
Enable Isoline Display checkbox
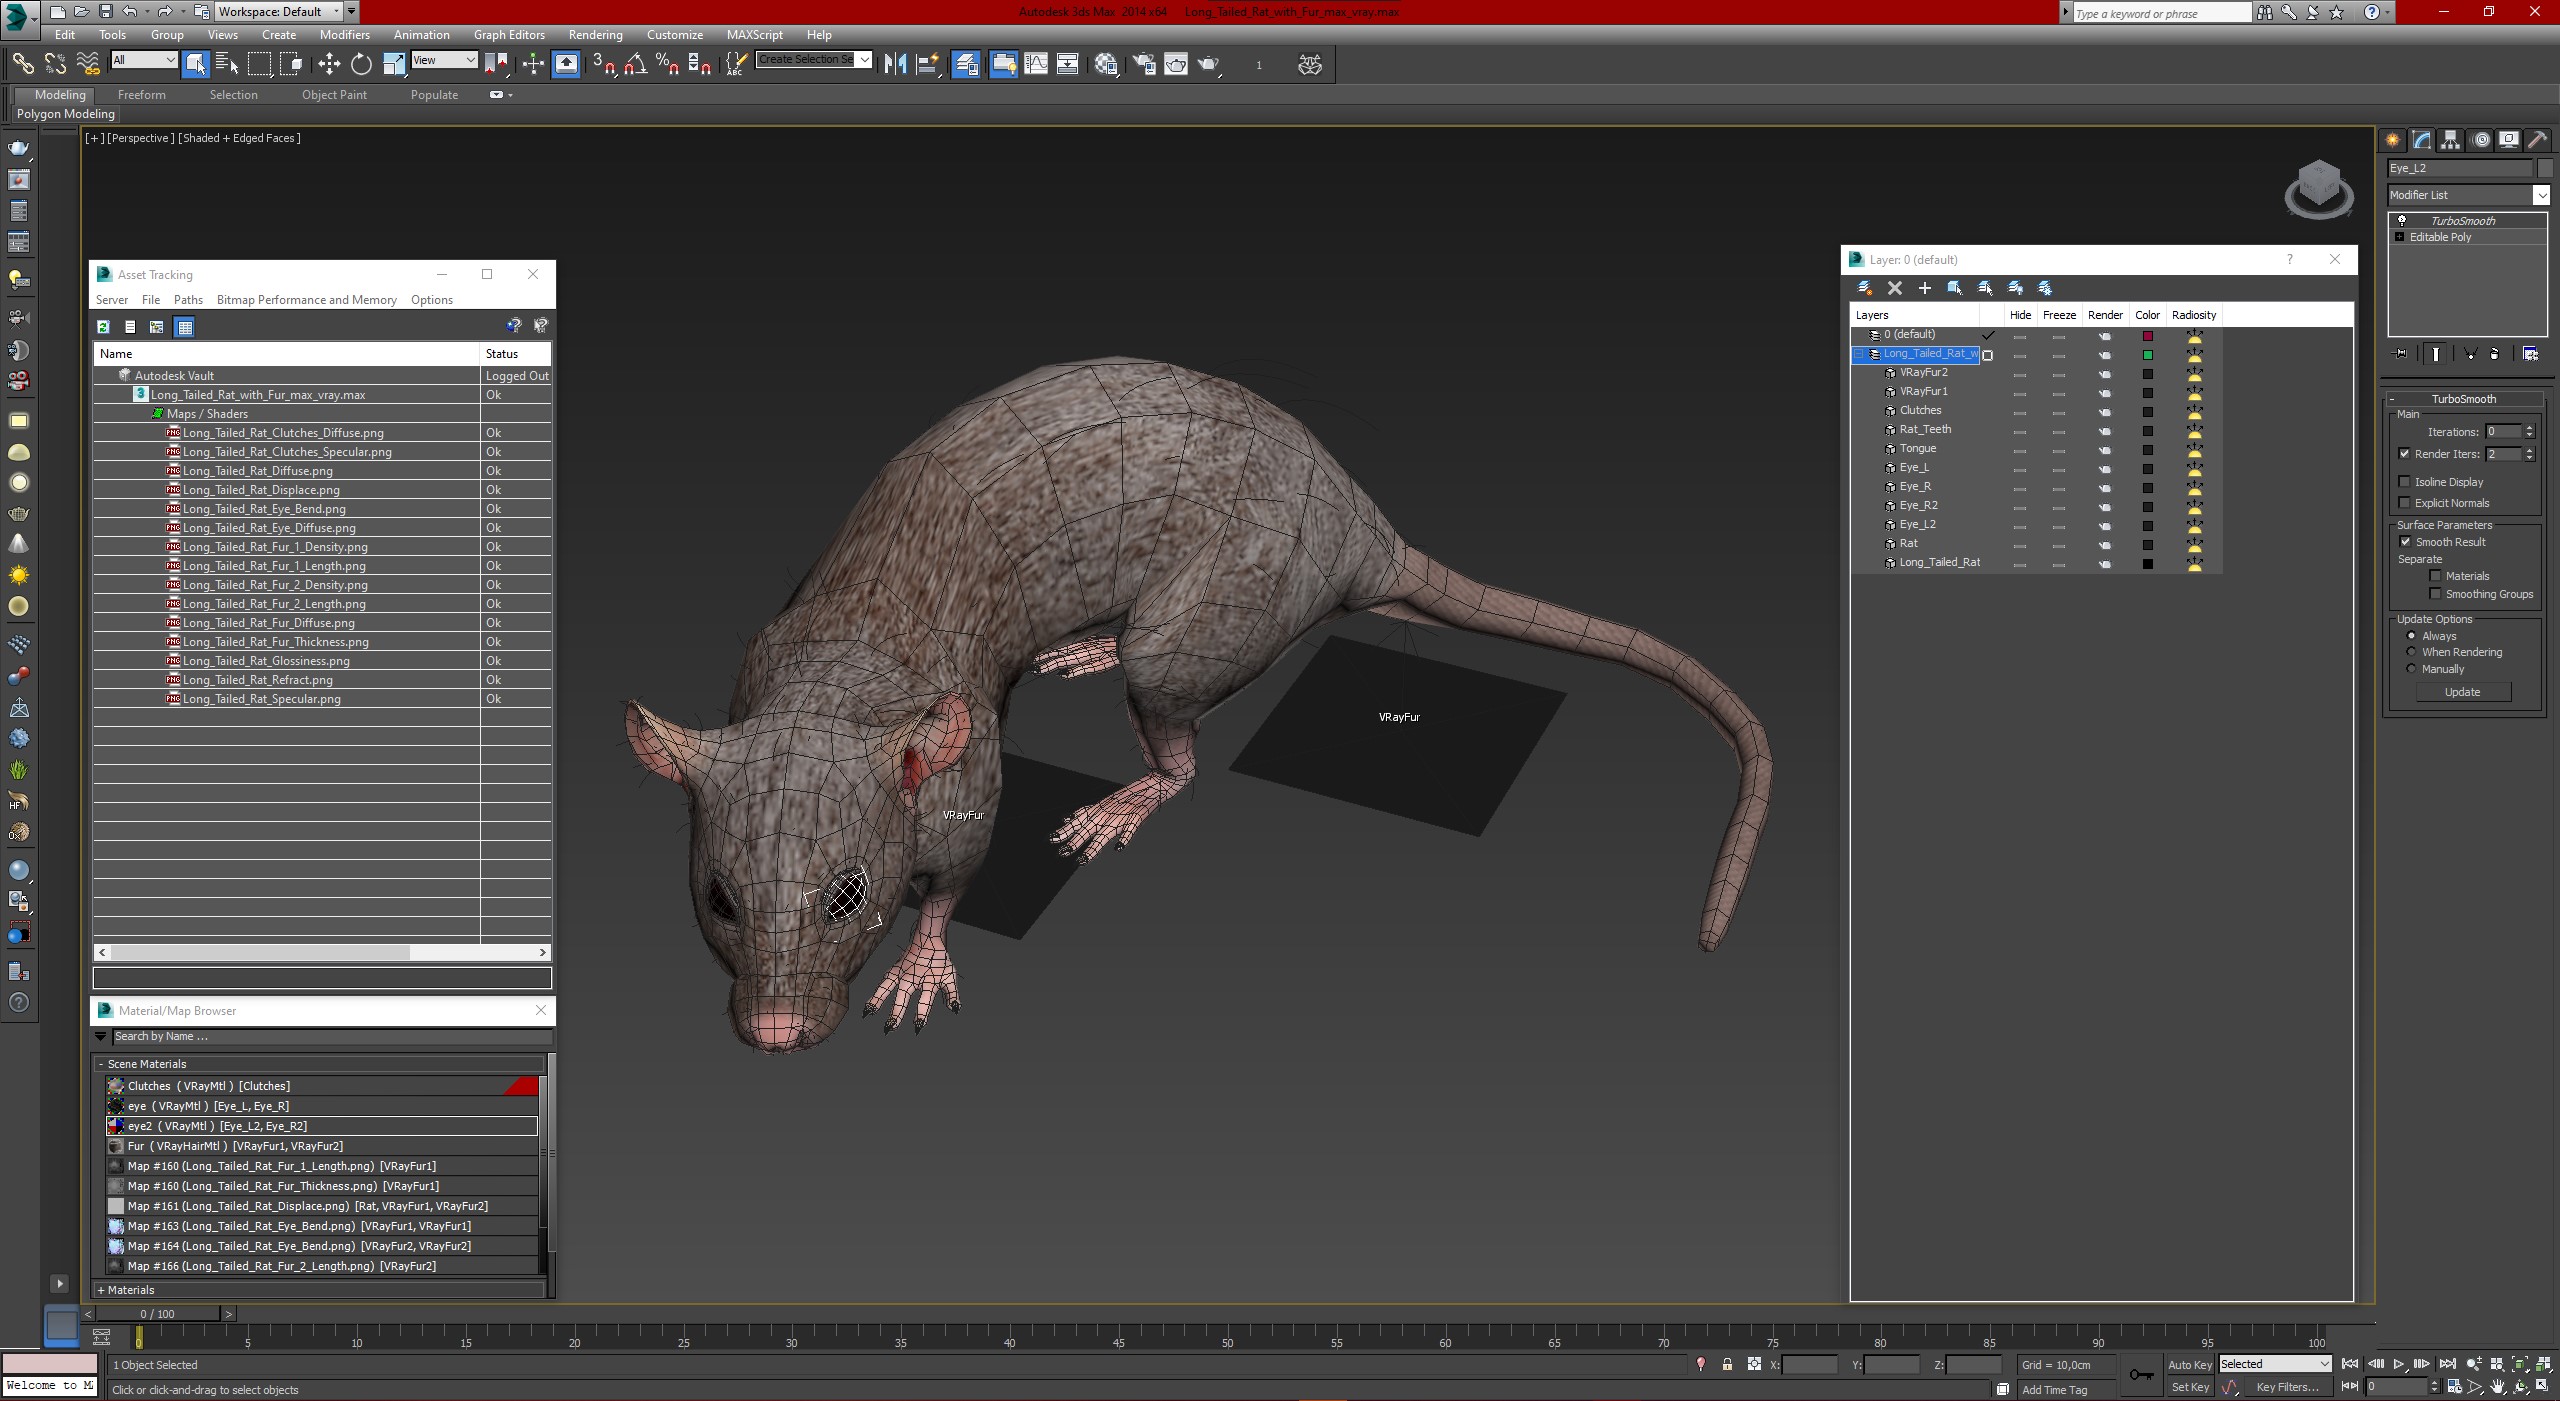pyautogui.click(x=2404, y=482)
